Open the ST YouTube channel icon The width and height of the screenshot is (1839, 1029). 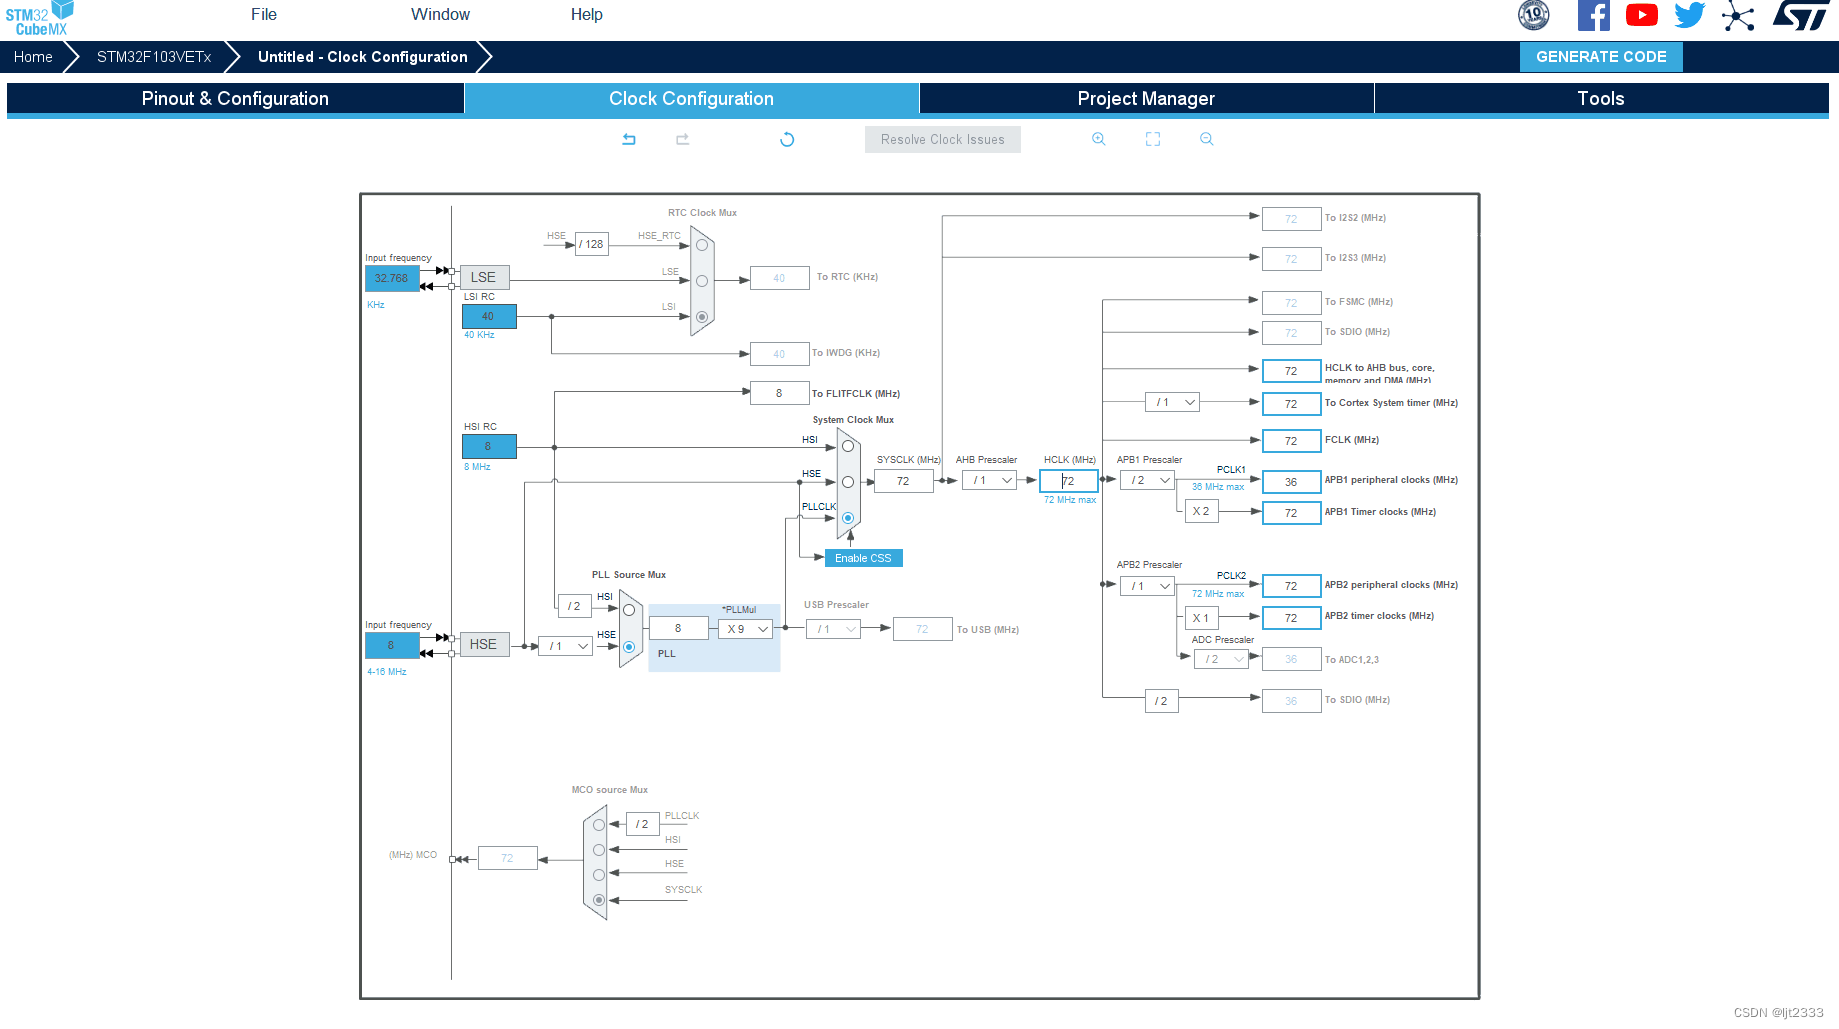[x=1642, y=15]
